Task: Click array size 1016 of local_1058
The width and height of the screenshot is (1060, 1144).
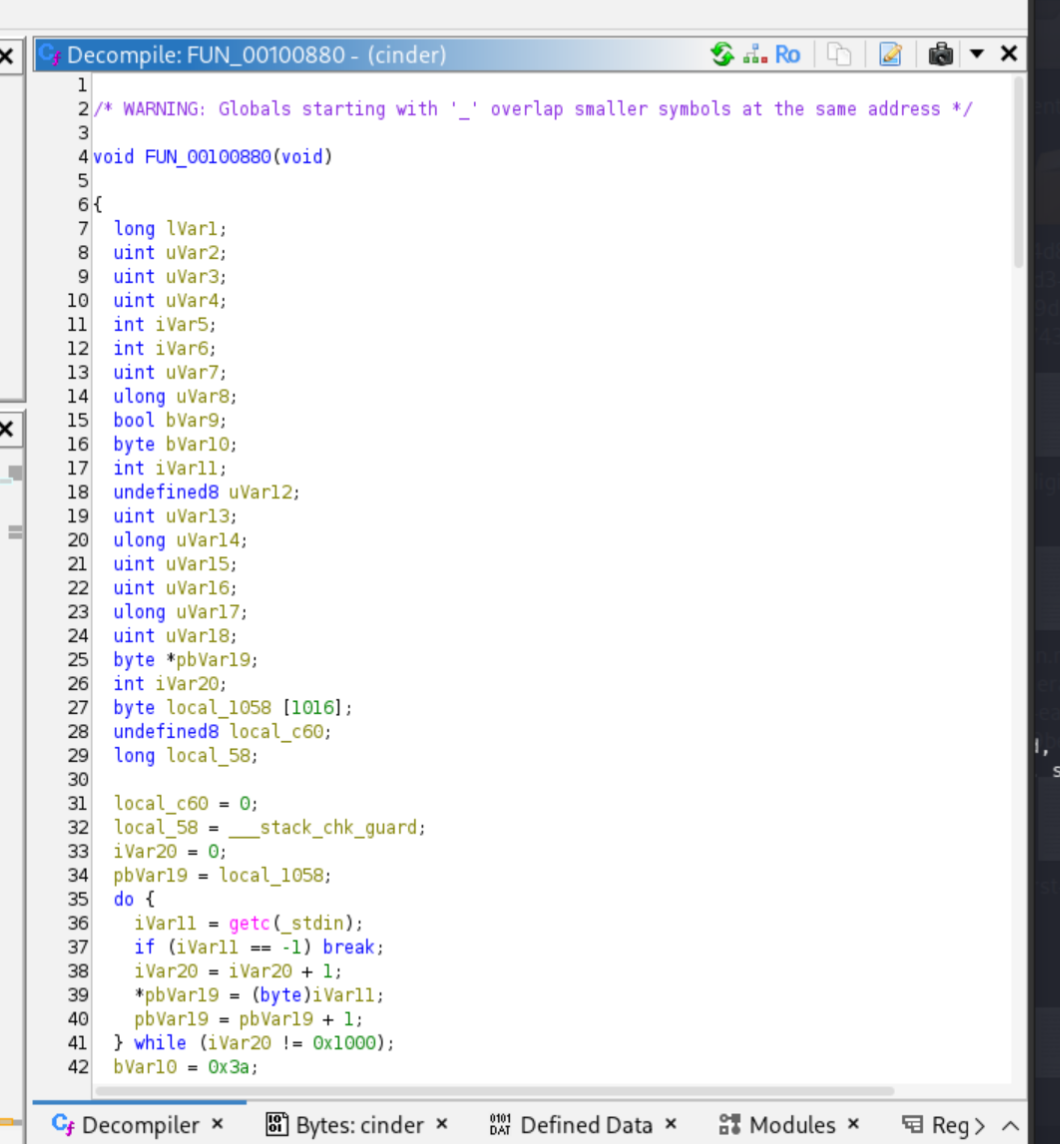Action: tap(313, 708)
